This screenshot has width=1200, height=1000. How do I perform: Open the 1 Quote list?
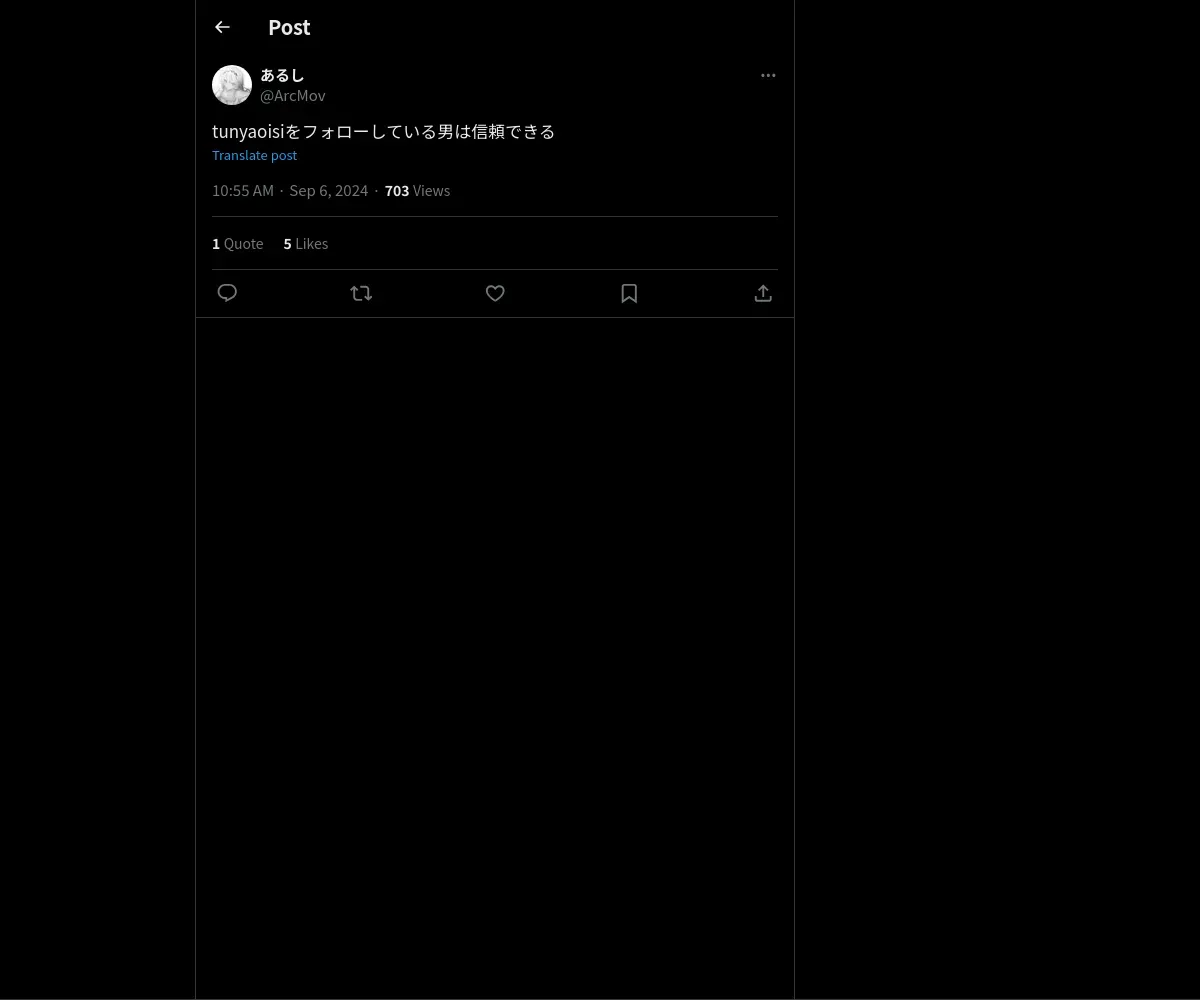[x=238, y=243]
